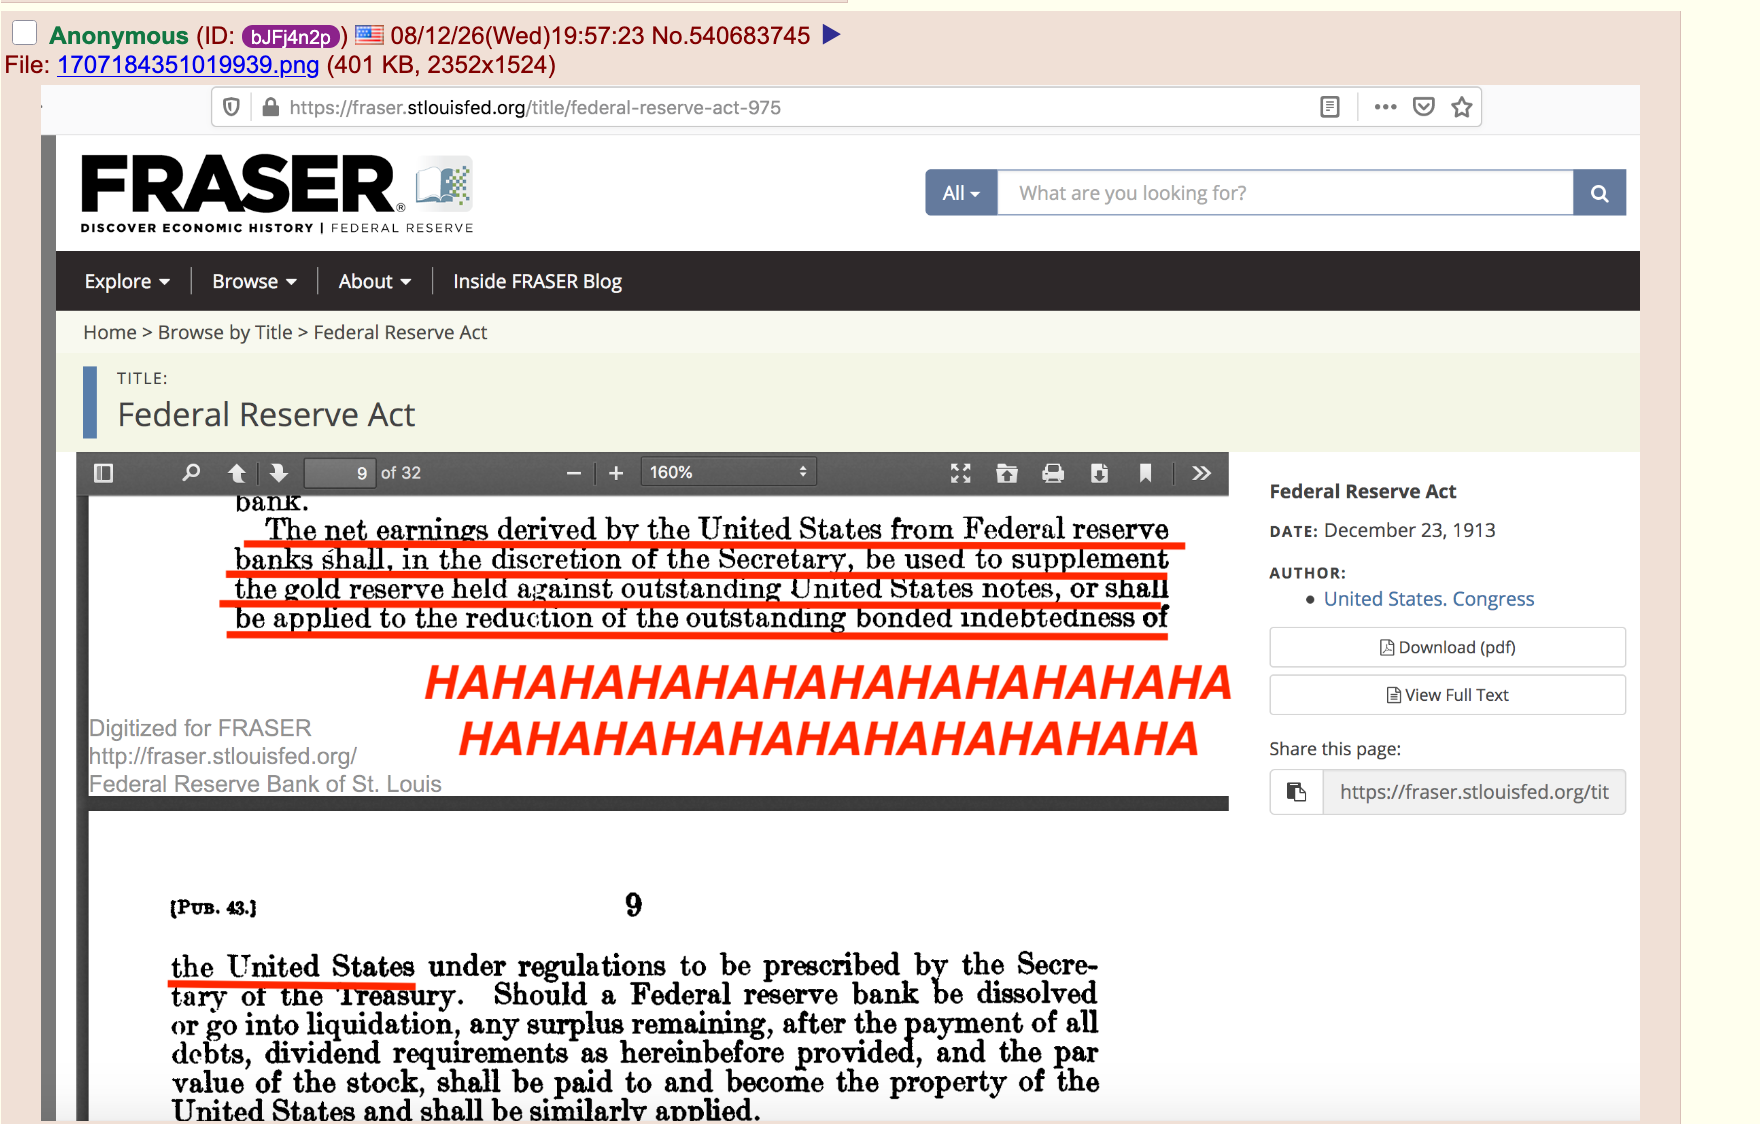Click the View Full Text button
1760x1124 pixels.
tap(1448, 695)
